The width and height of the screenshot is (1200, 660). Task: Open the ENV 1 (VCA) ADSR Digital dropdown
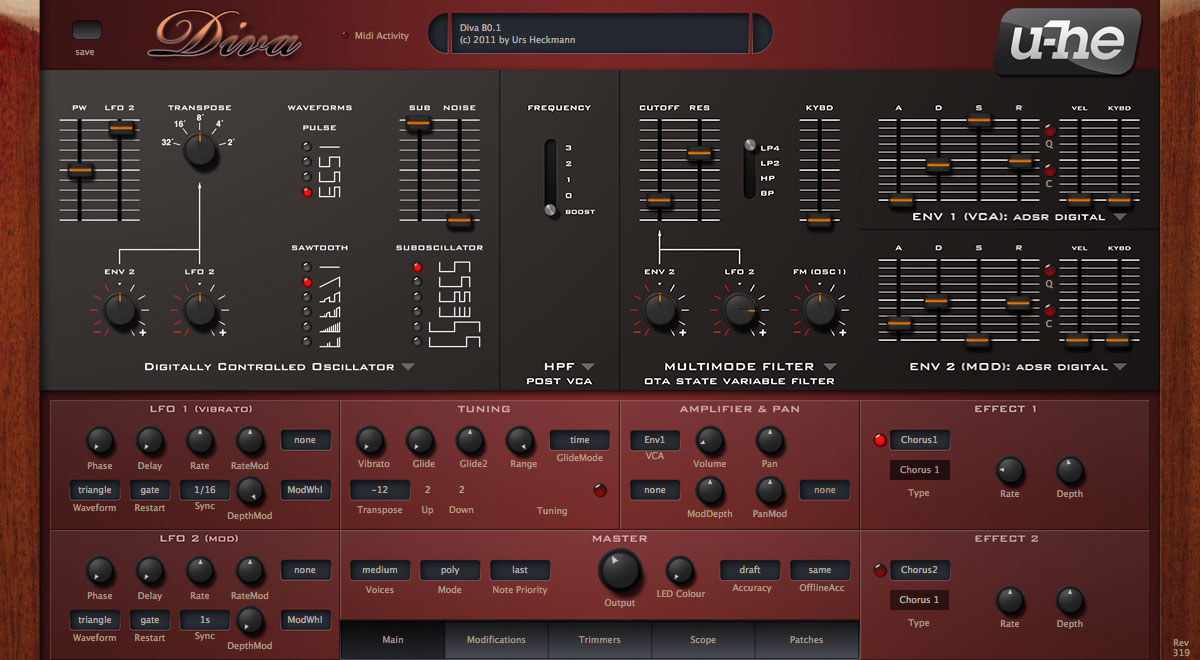coord(1120,216)
